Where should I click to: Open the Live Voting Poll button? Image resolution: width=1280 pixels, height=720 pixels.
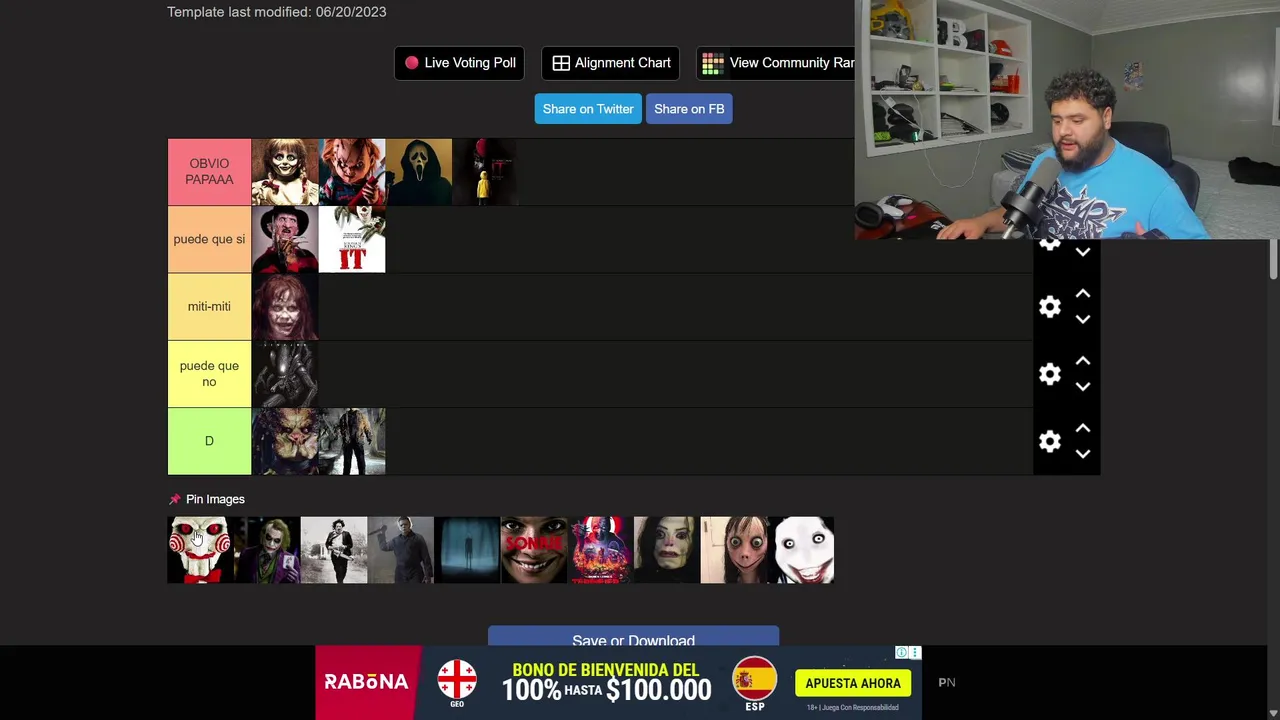tap(460, 63)
